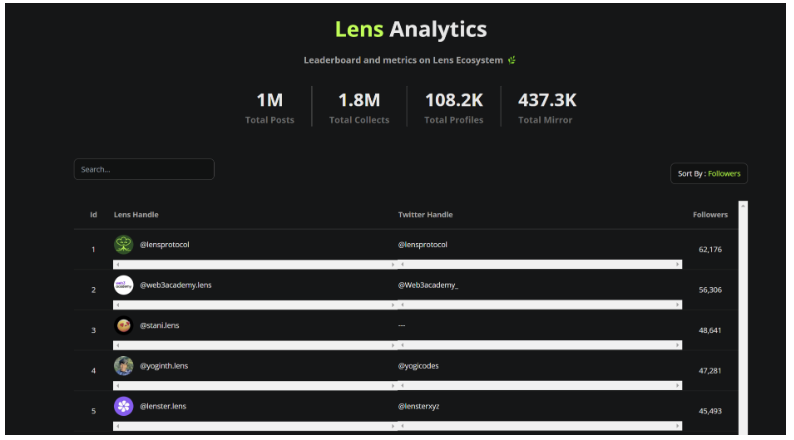
Task: Open the @lenster.lens Lens handle
Action: pos(163,406)
